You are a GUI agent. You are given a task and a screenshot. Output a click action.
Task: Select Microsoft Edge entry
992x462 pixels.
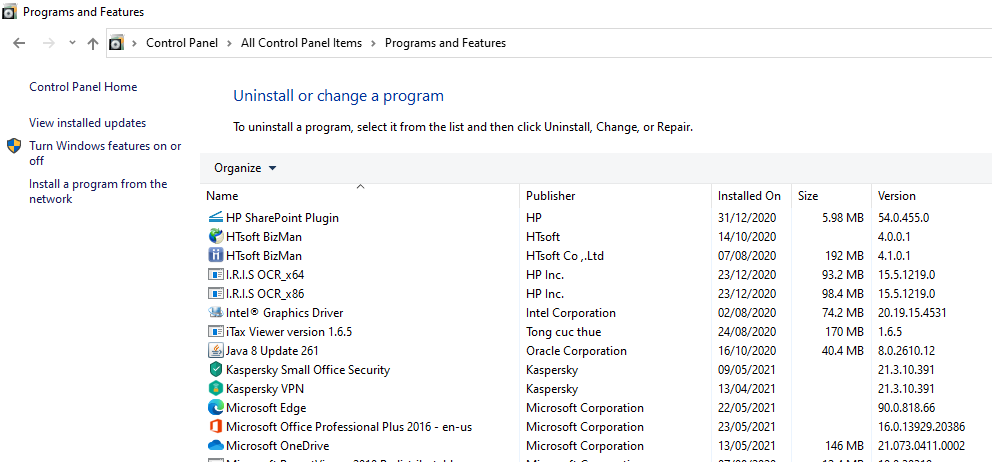266,408
